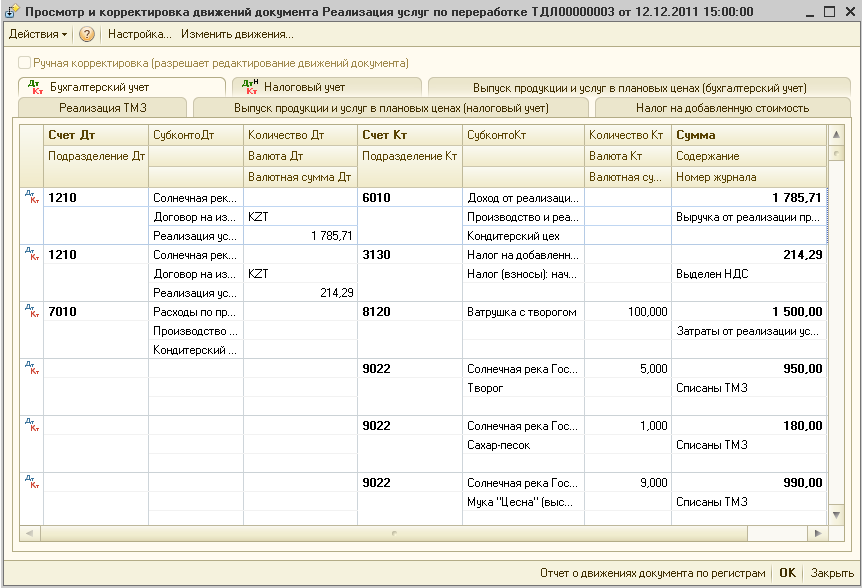862x588 pixels.
Task: Click the Закрыть button
Action: (832, 573)
